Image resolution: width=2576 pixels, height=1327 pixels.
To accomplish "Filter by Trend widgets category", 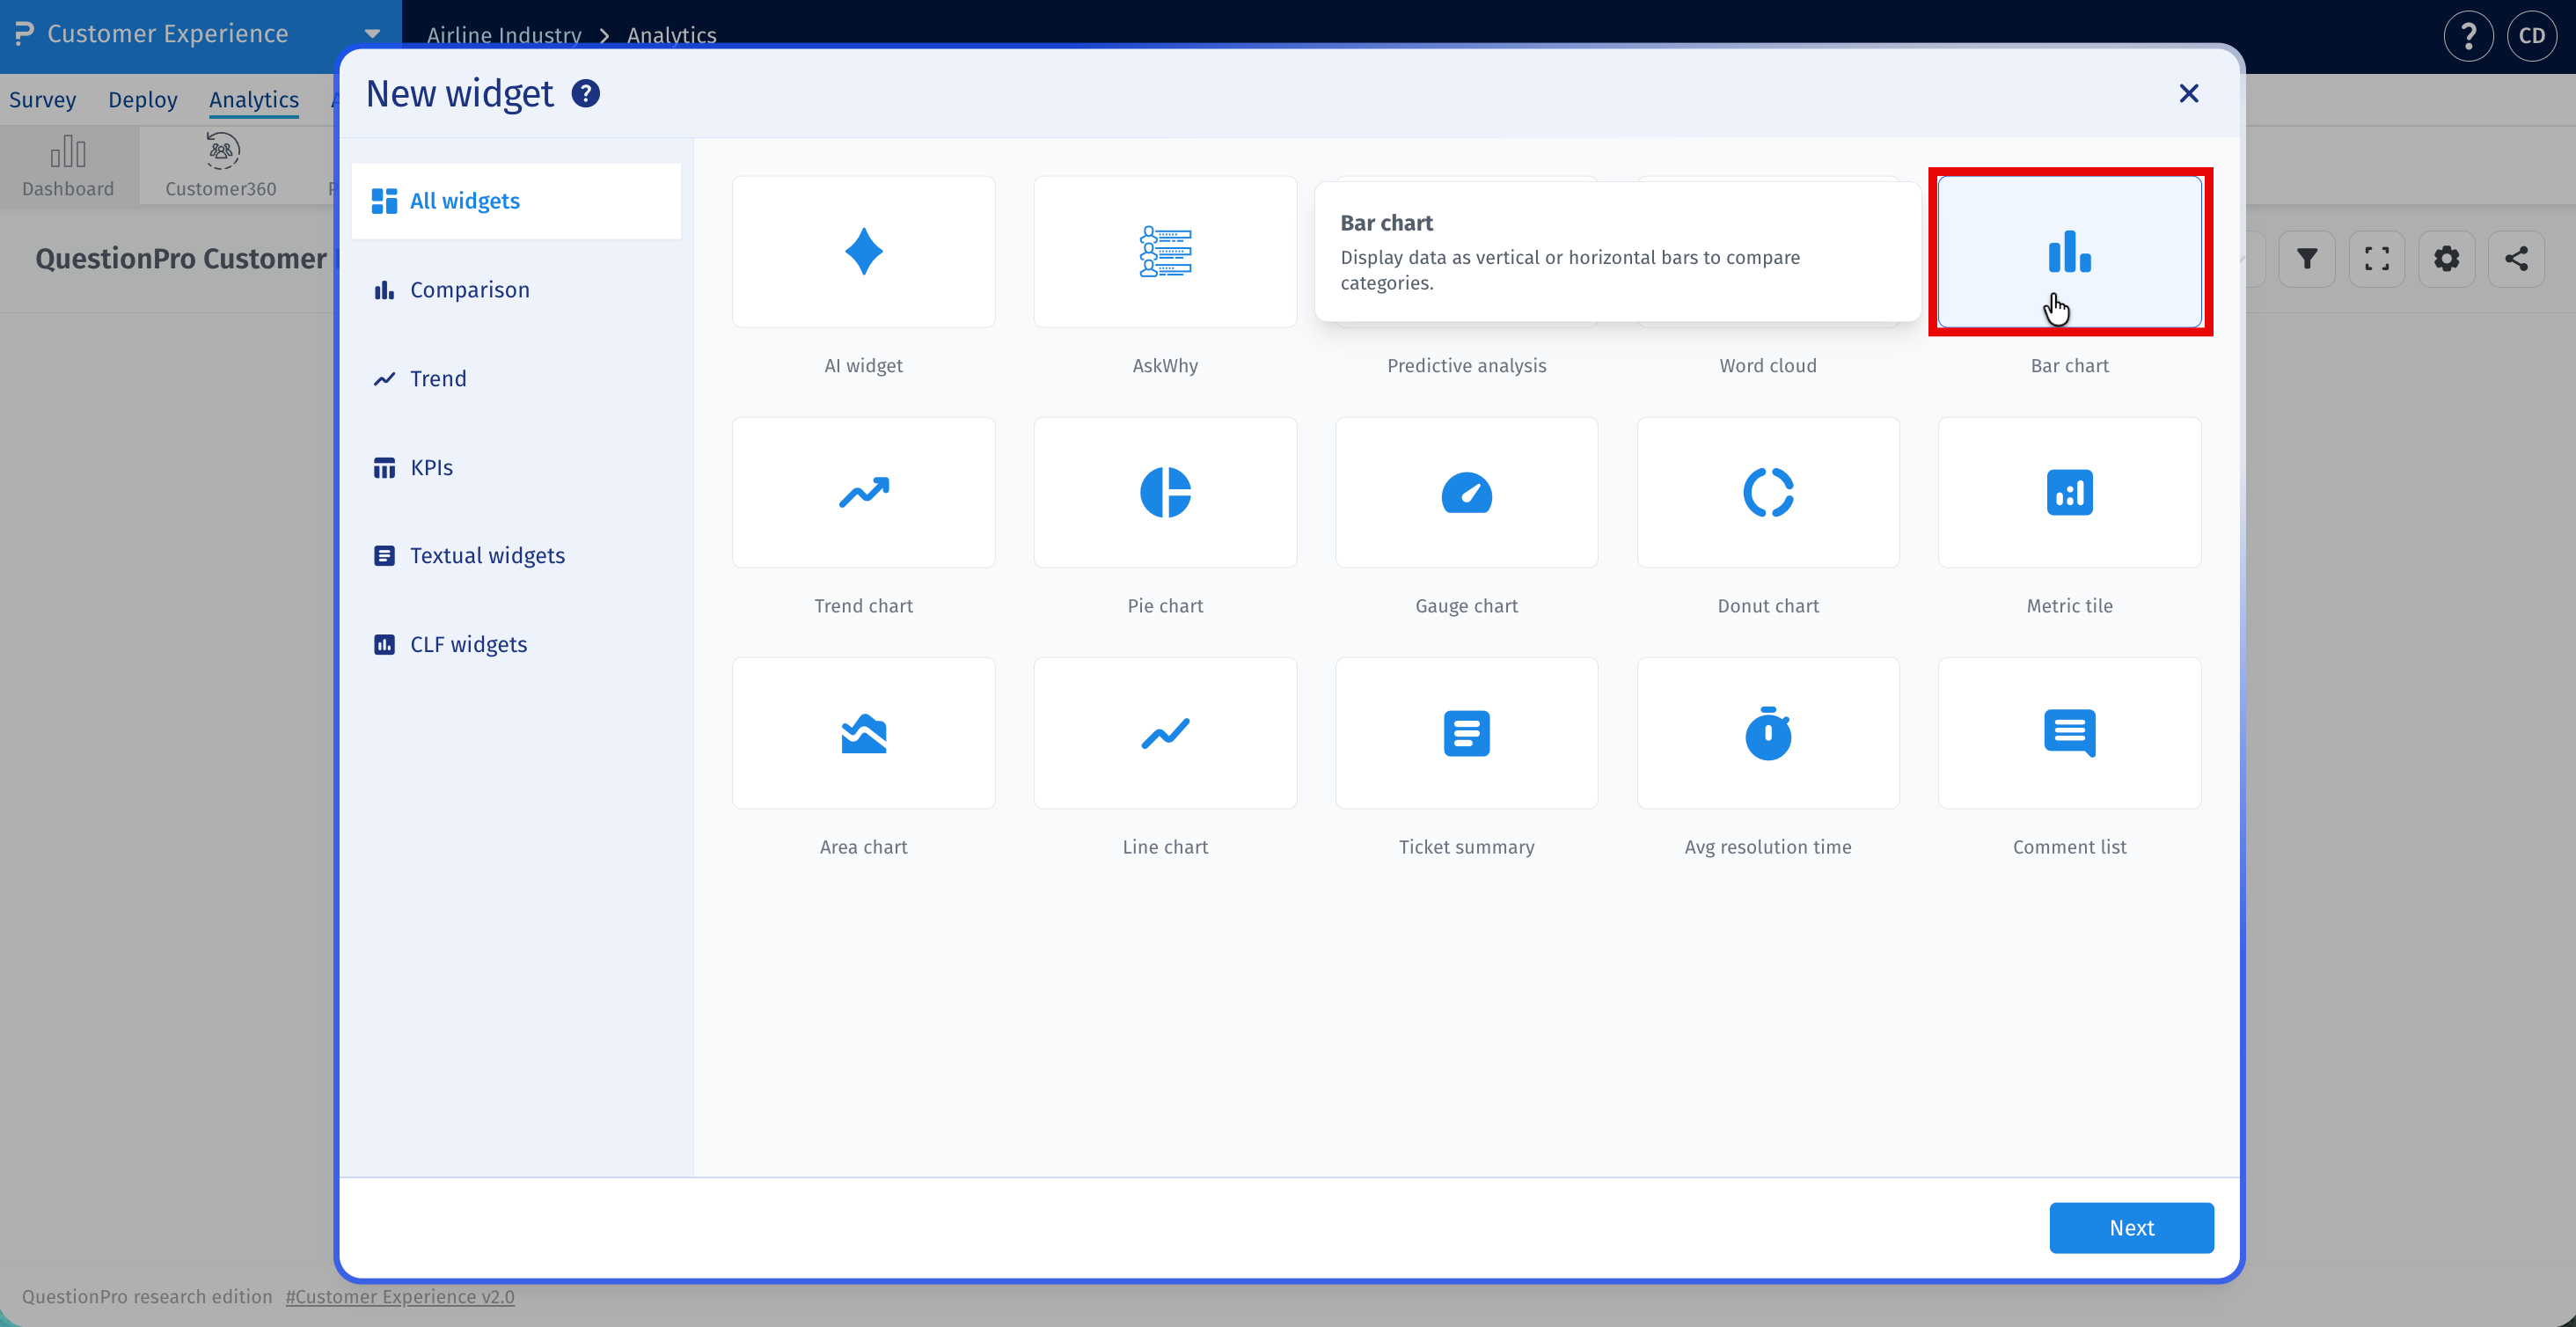I will coord(516,379).
